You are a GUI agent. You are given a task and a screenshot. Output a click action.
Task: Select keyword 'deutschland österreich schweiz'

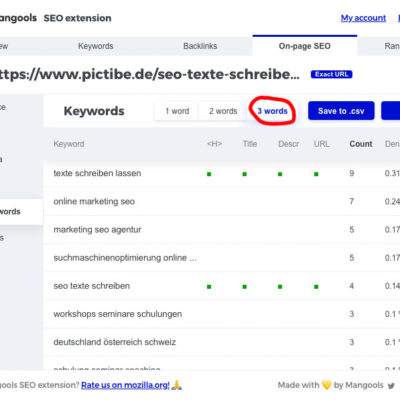click(115, 342)
